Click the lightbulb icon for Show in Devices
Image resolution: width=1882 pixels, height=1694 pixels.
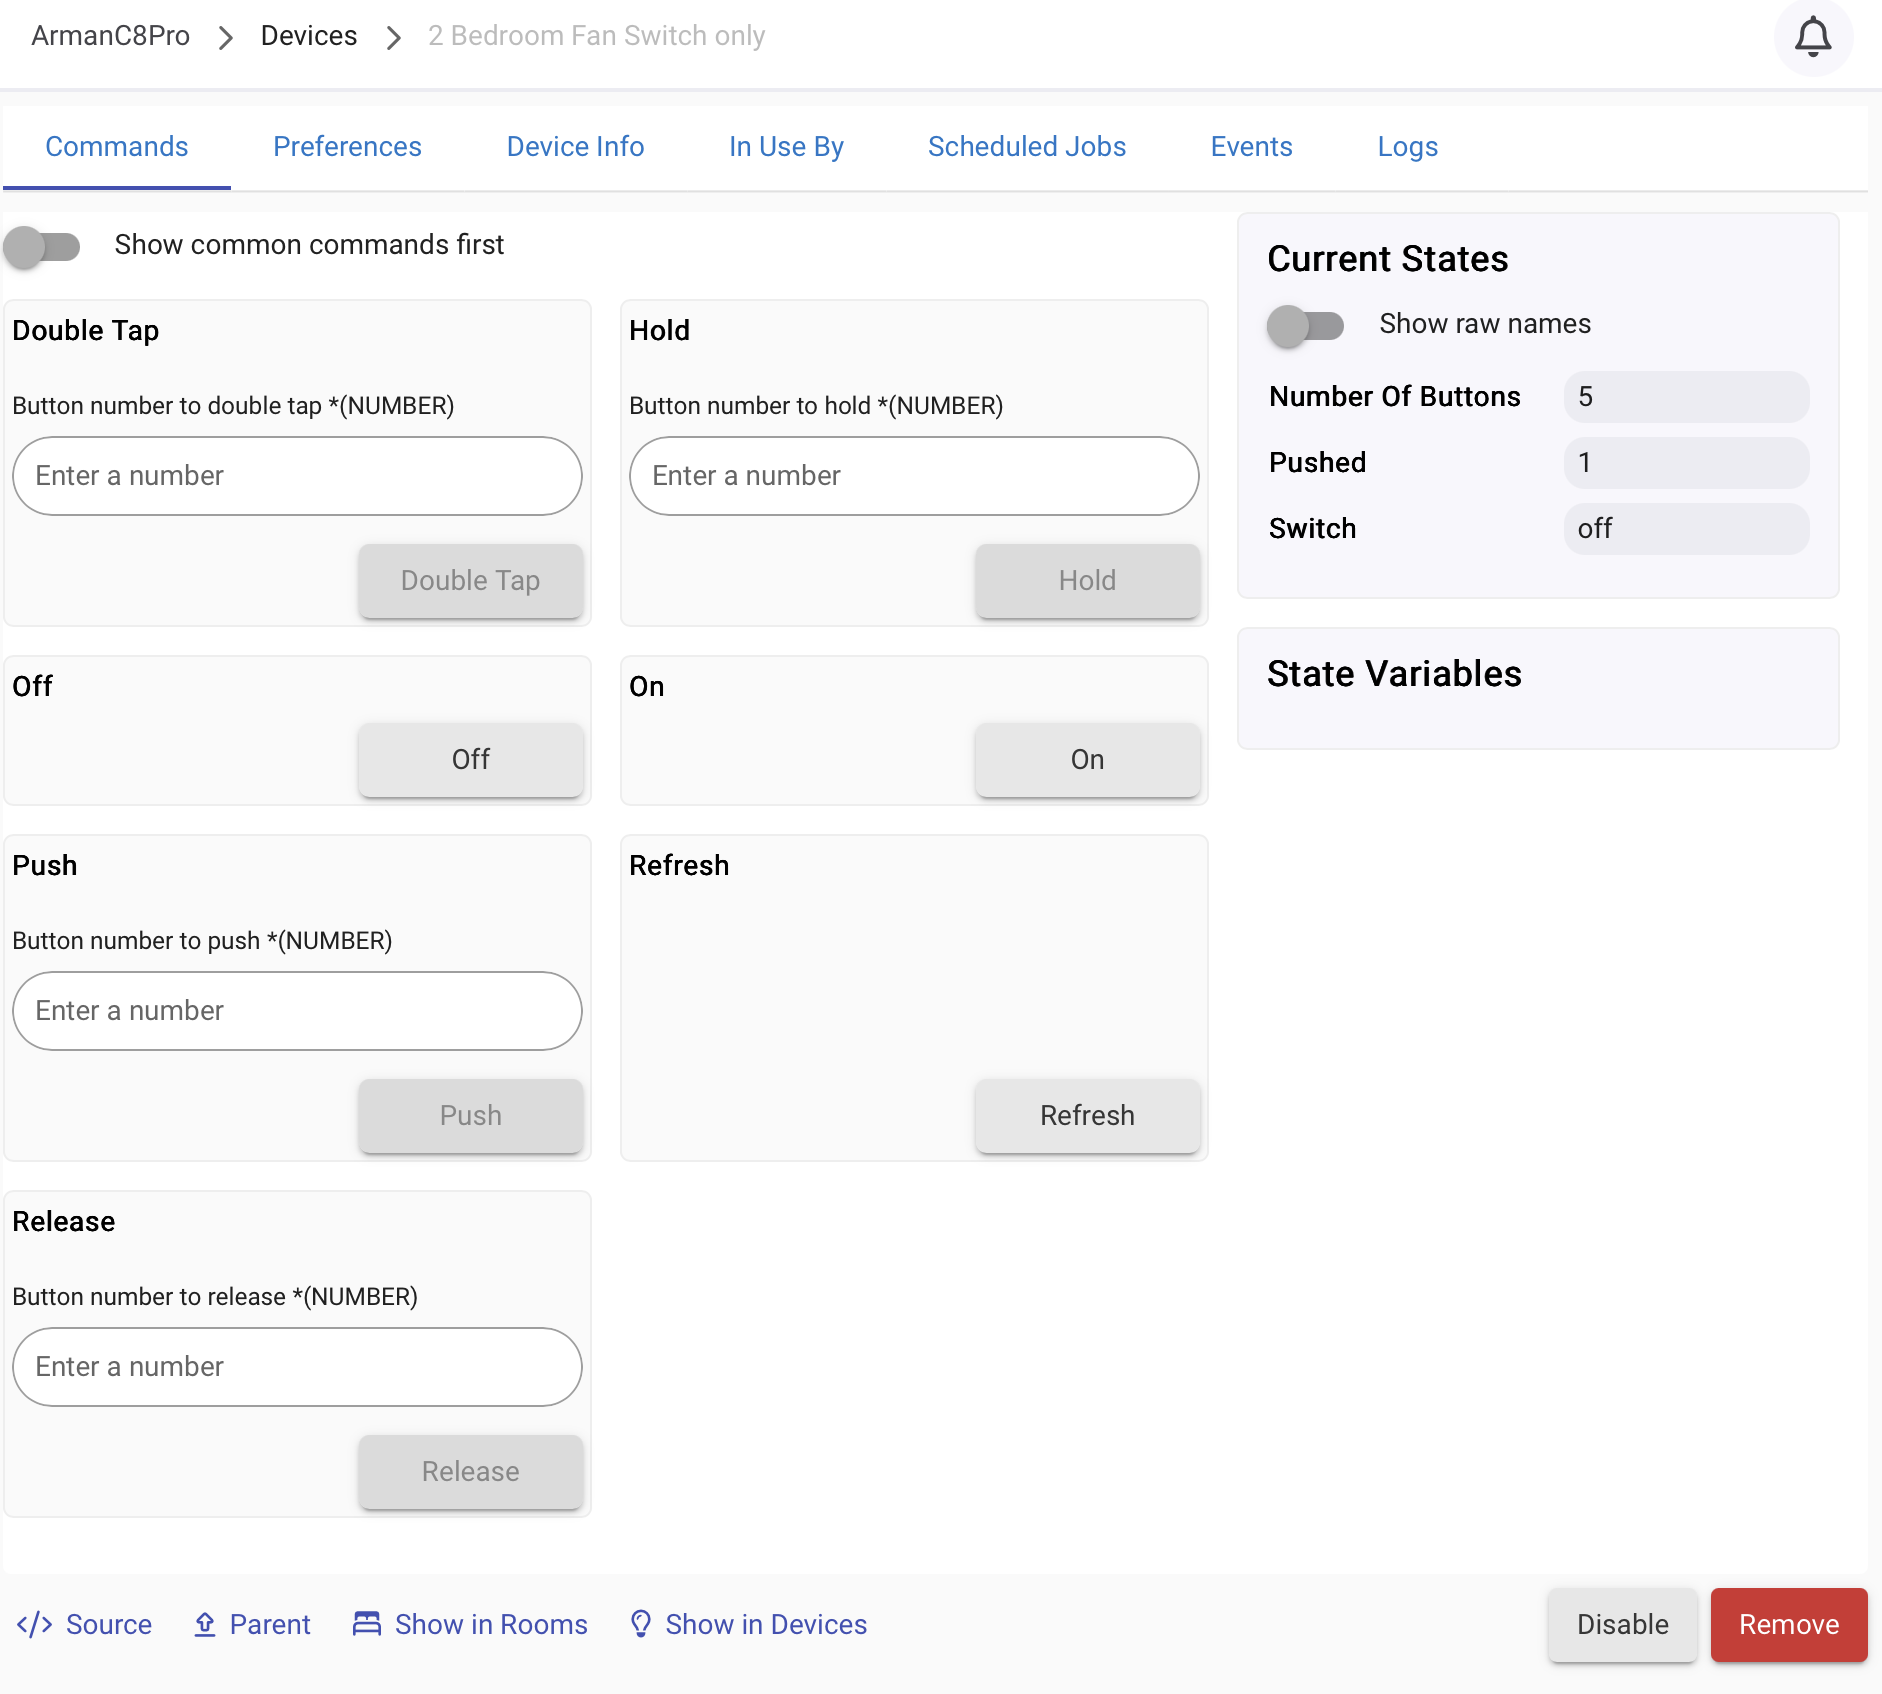click(x=641, y=1624)
